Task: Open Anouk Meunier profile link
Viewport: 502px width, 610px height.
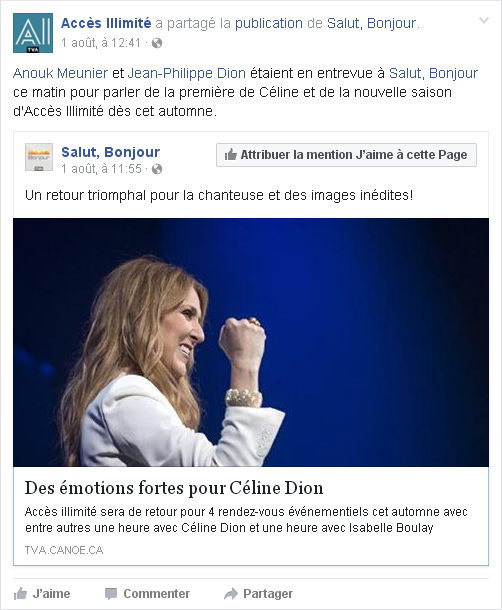Action: coord(60,73)
